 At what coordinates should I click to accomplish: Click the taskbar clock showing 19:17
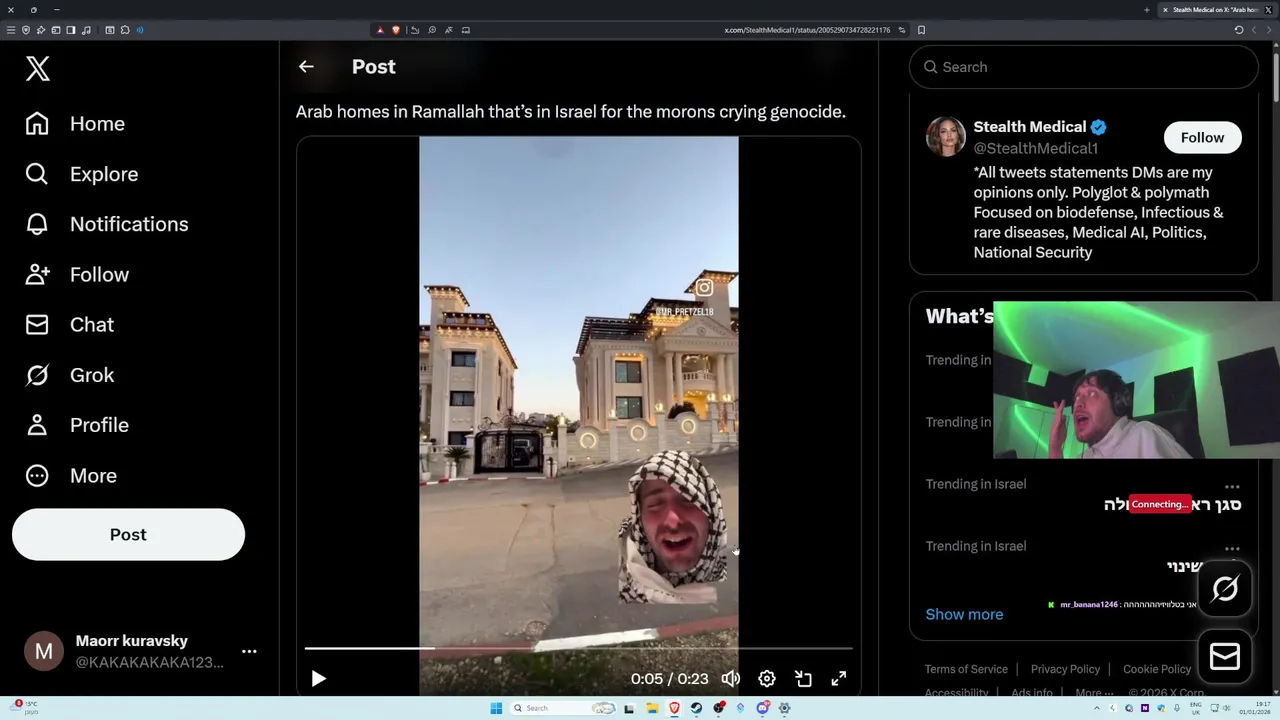(x=1257, y=708)
